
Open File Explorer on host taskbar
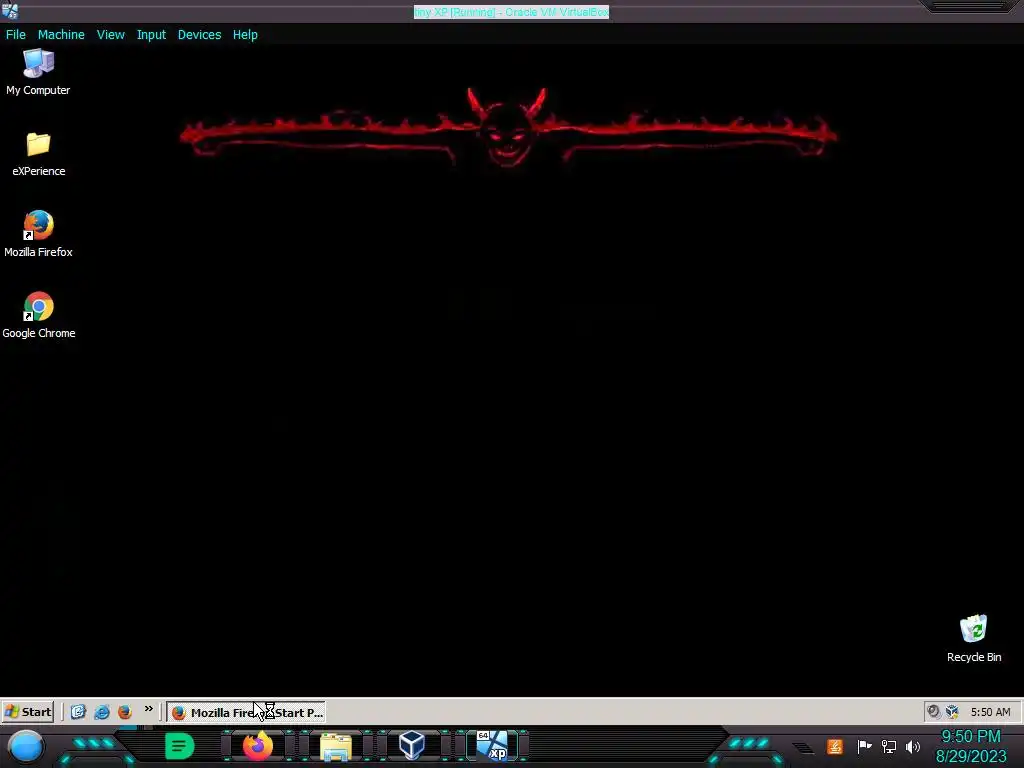pos(336,747)
